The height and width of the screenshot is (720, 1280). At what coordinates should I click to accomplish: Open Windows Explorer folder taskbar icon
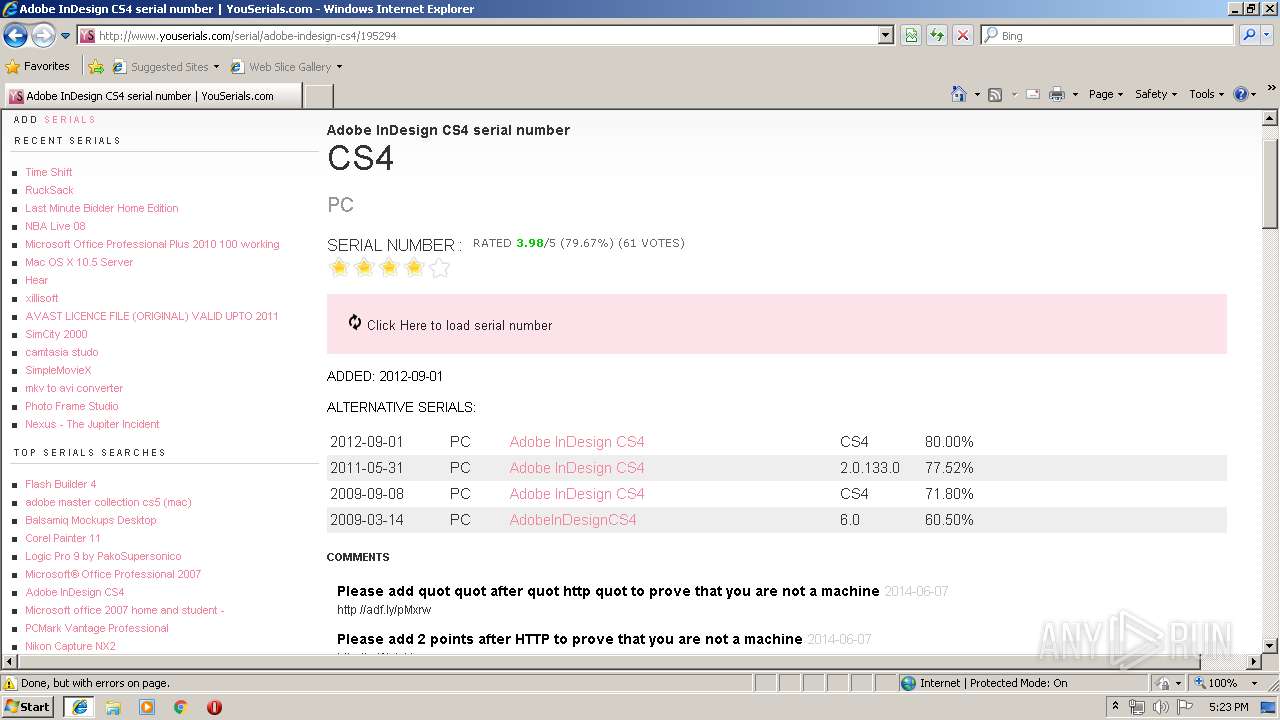pos(113,707)
